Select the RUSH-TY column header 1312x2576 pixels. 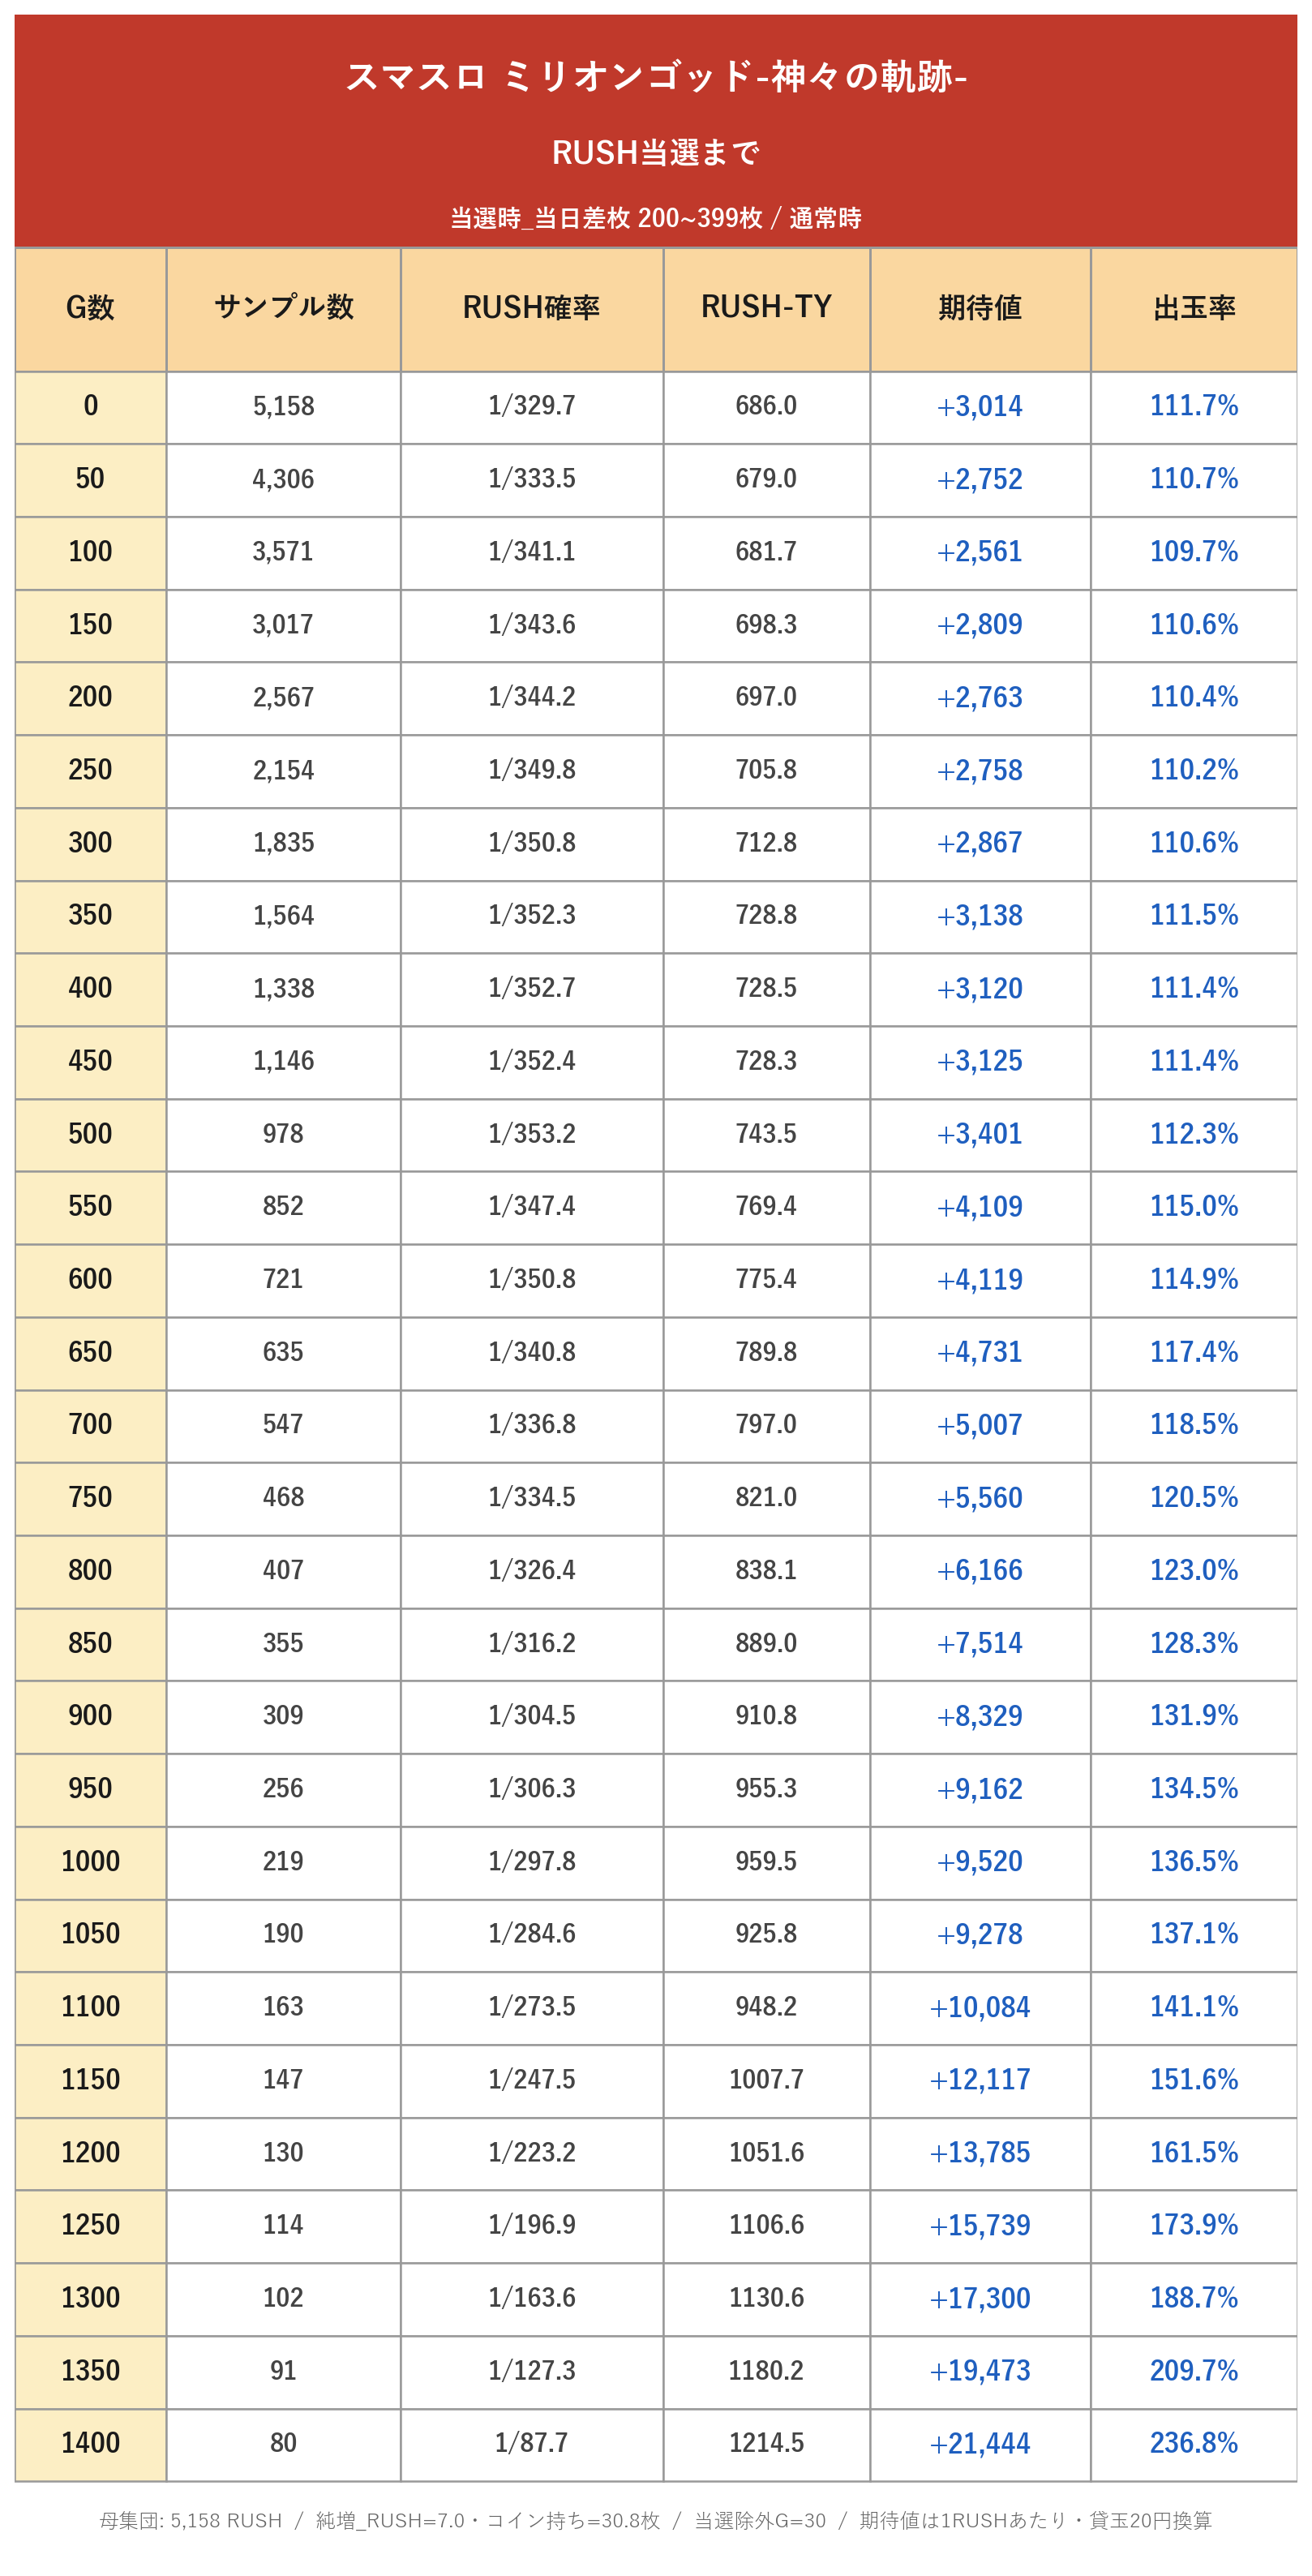tap(767, 309)
